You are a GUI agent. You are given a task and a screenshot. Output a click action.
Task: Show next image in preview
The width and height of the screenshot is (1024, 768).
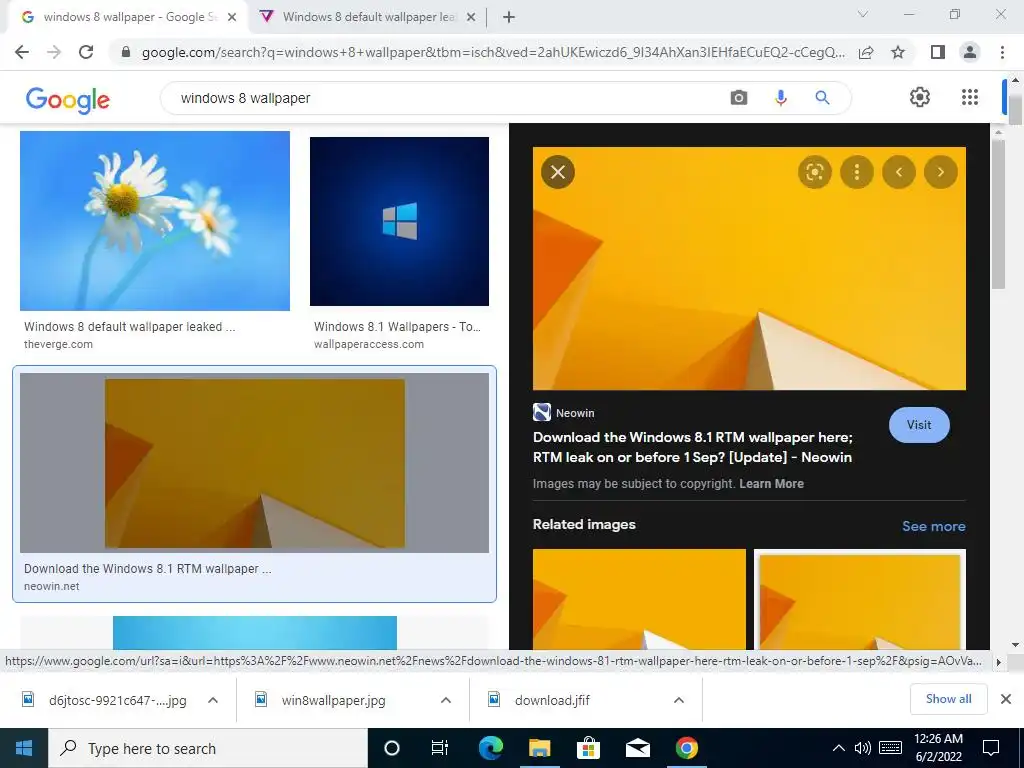point(940,172)
